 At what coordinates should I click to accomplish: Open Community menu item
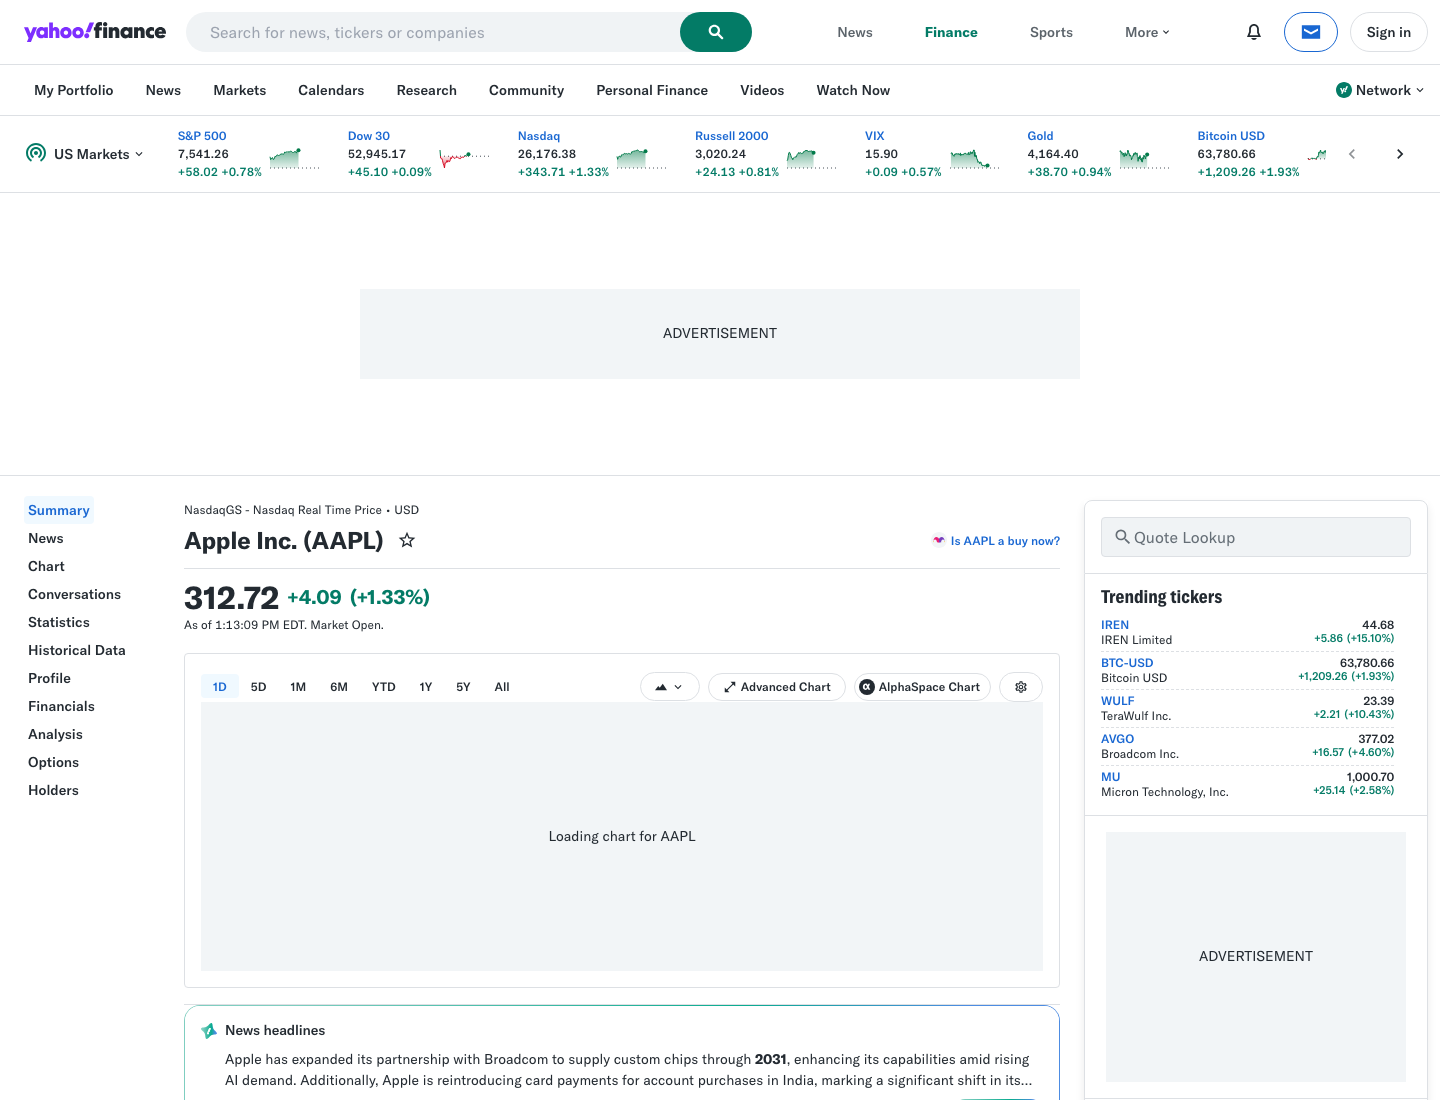[527, 90]
